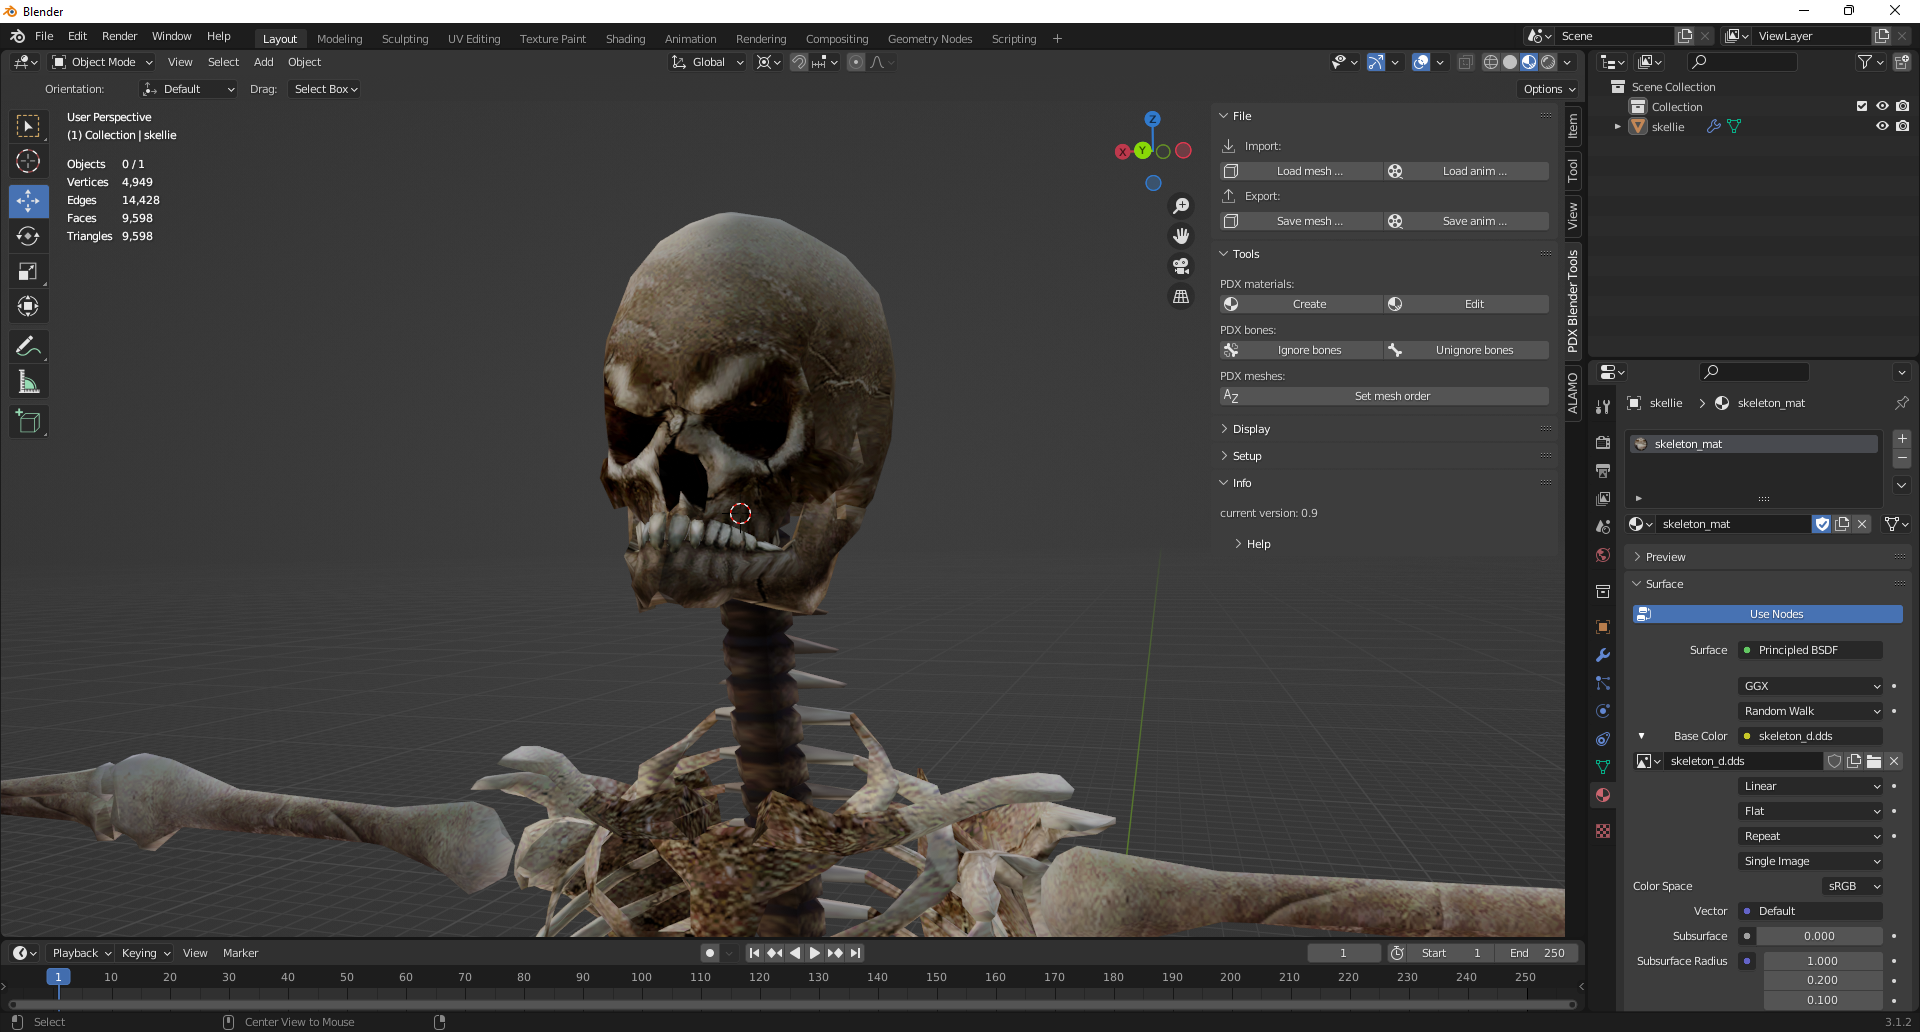
Task: Adjust the Subsurface value slider
Action: tap(1819, 936)
